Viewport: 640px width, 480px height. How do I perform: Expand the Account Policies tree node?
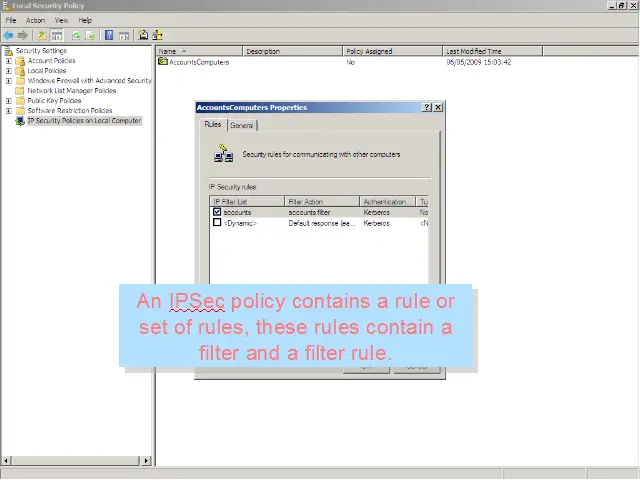point(9,61)
